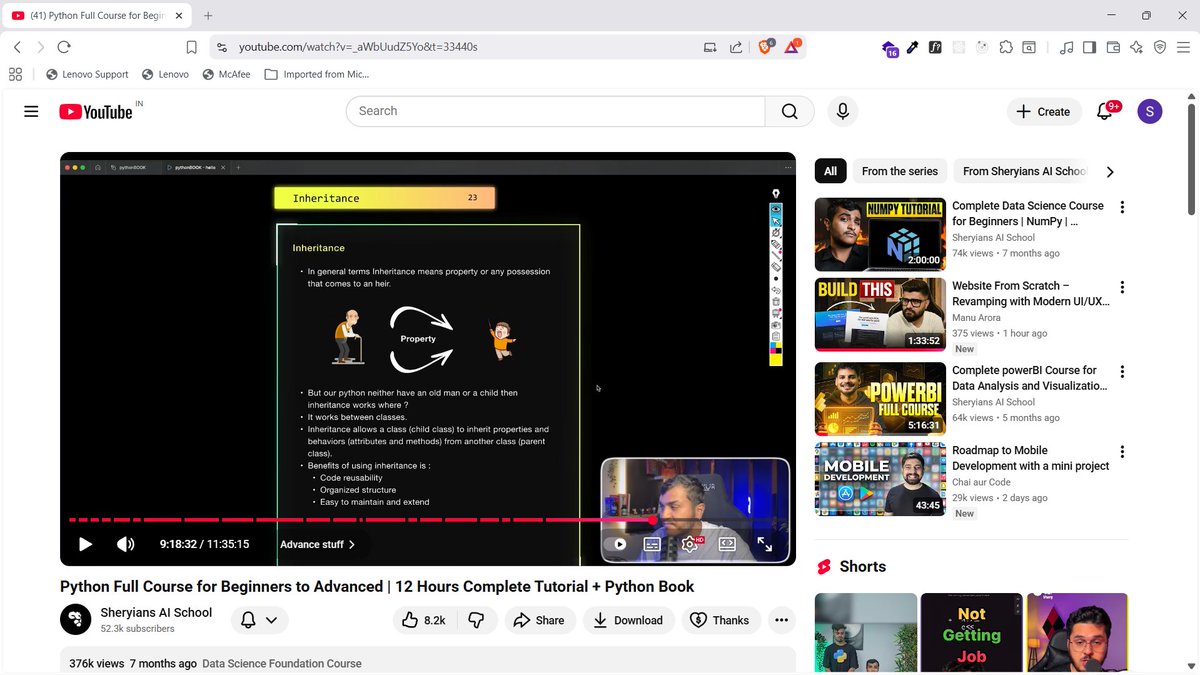
Task: Bookmark this page
Action: tap(191, 47)
